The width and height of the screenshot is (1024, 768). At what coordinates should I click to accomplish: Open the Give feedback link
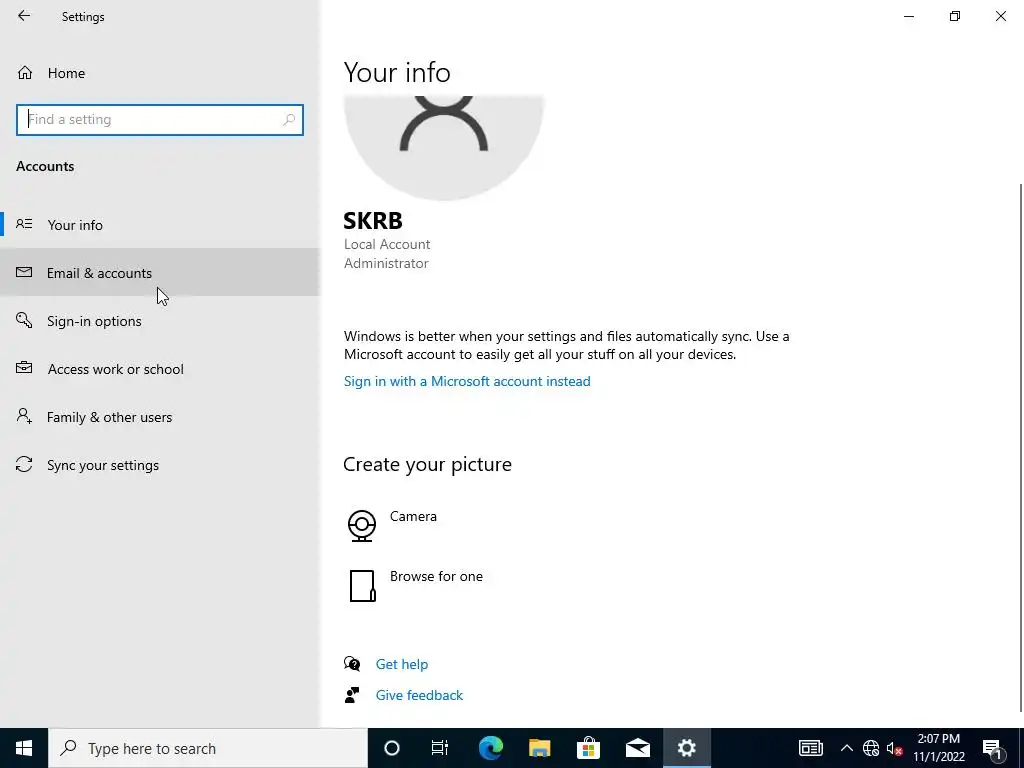(419, 695)
